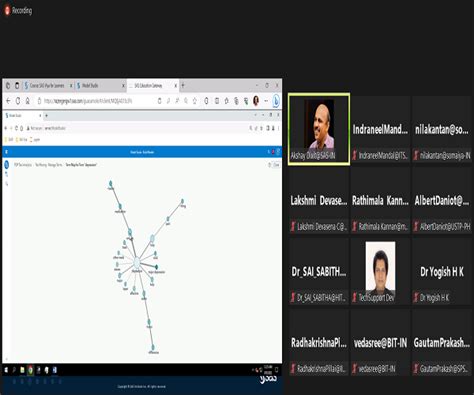Switch to the SAS Education Gateway tab
Viewport: 474px width, 395px height.
click(152, 86)
